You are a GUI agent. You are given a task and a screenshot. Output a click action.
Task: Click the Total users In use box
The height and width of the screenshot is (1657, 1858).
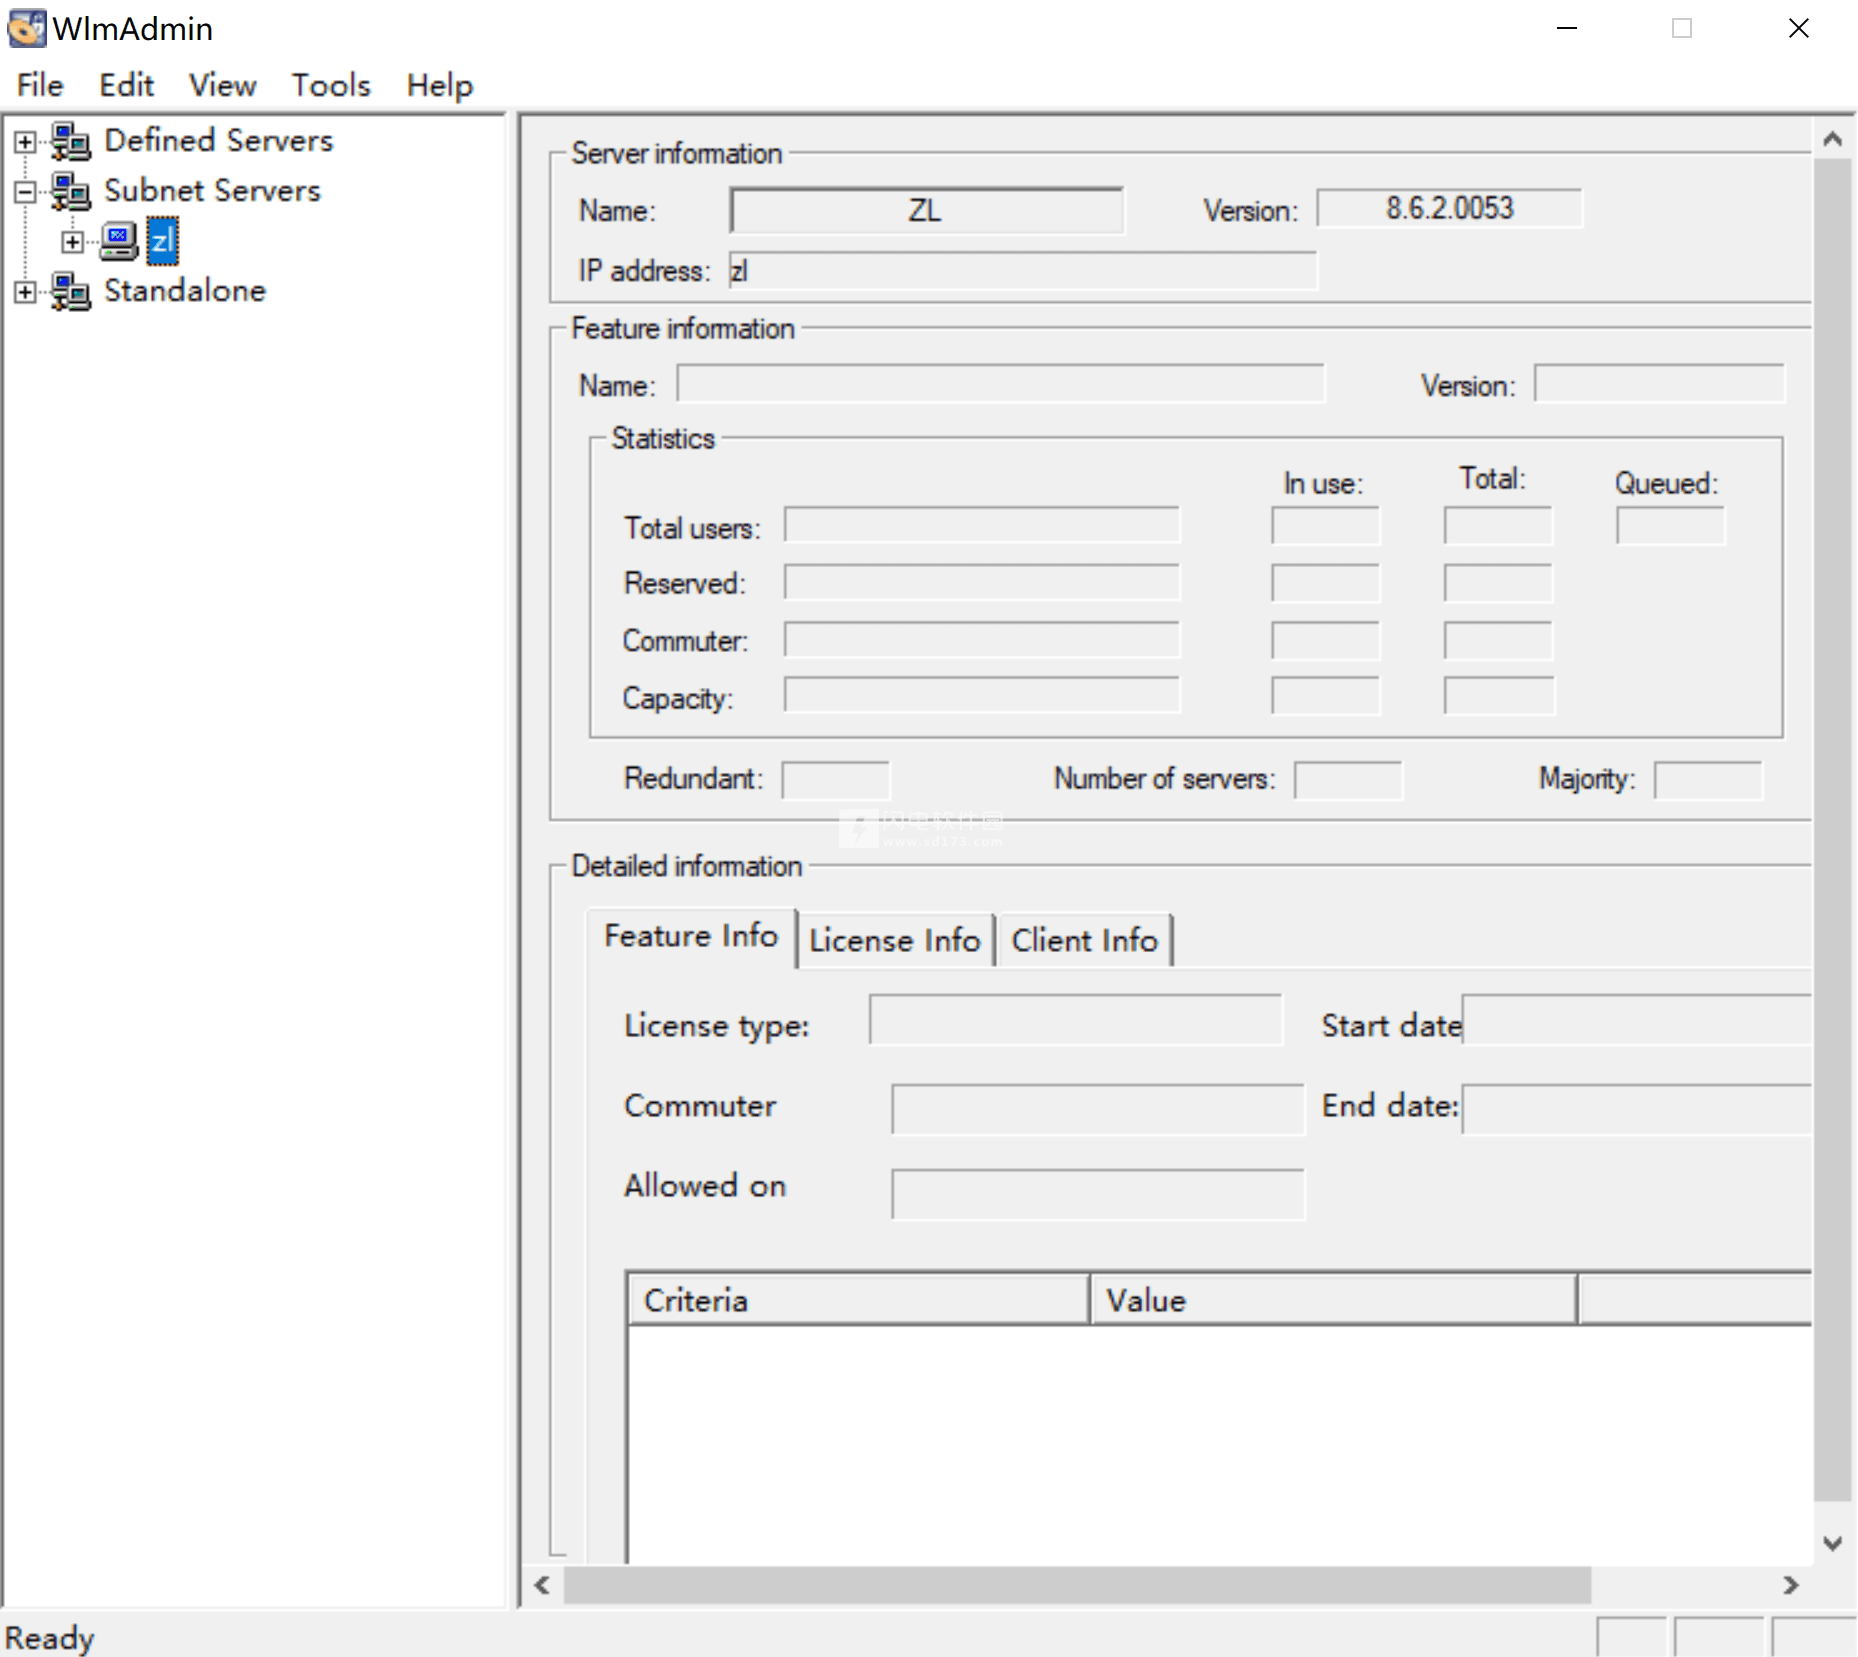(x=1326, y=526)
